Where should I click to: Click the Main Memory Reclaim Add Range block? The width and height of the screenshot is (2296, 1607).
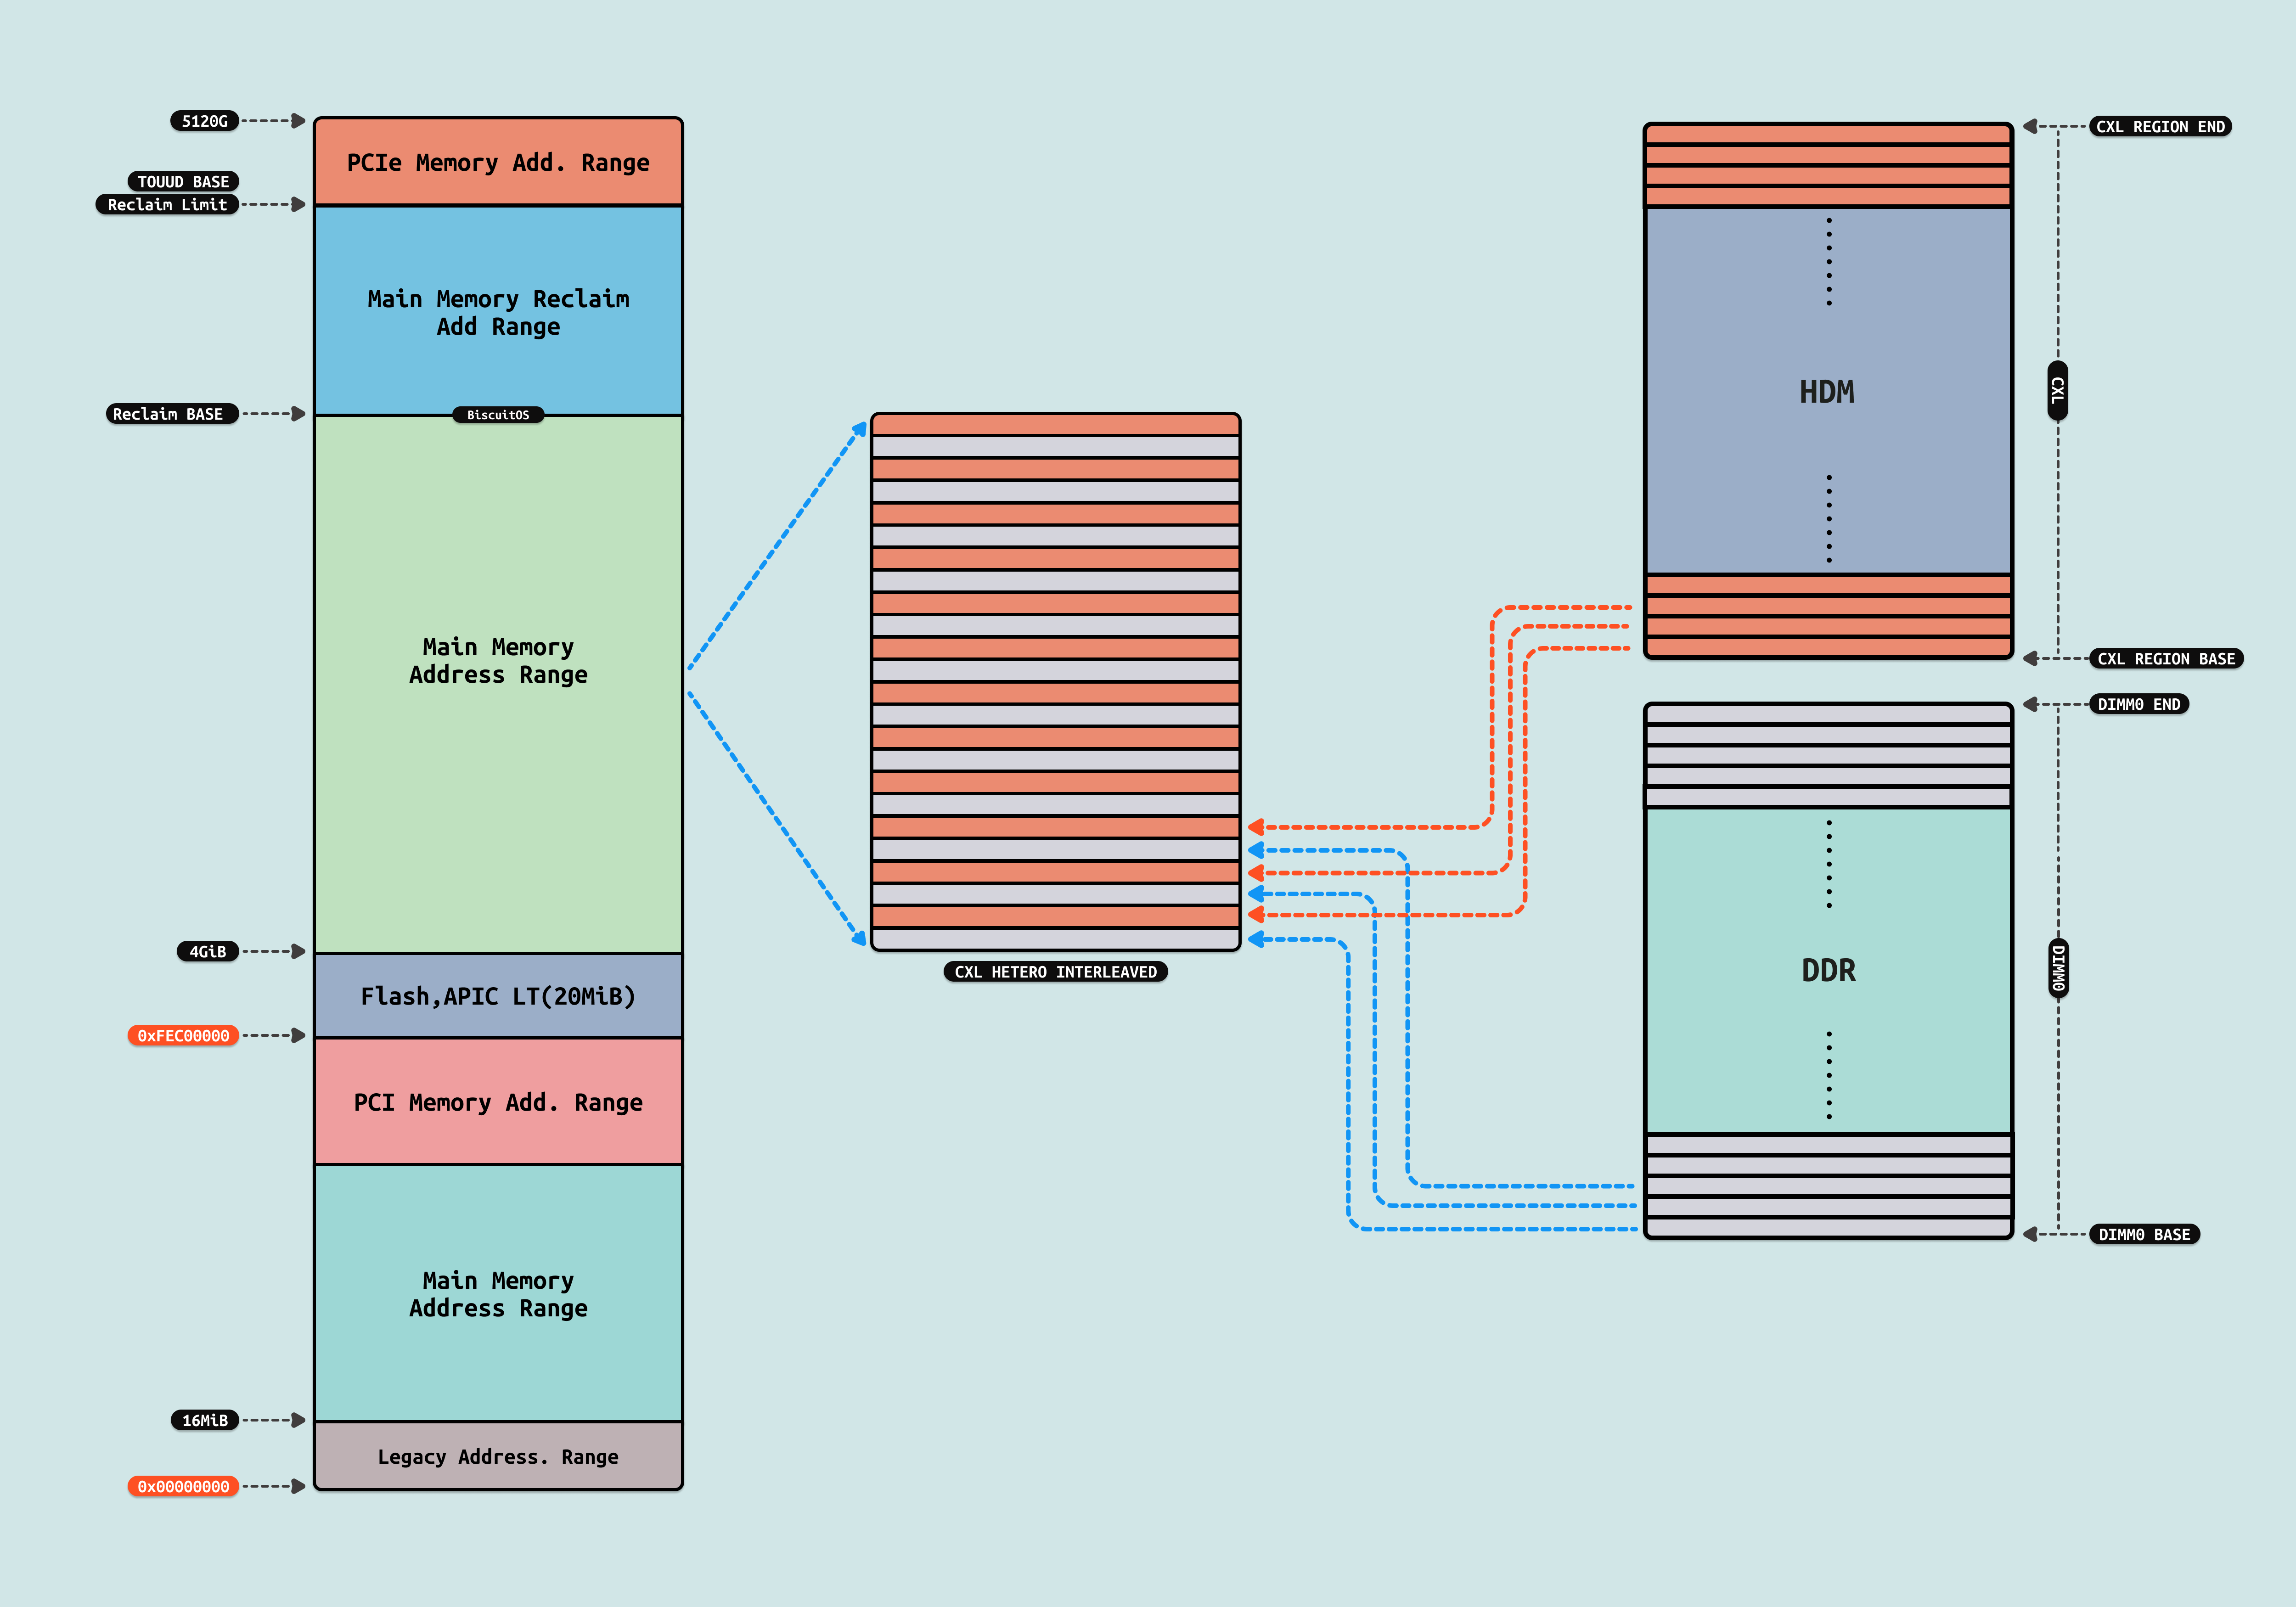click(x=498, y=312)
